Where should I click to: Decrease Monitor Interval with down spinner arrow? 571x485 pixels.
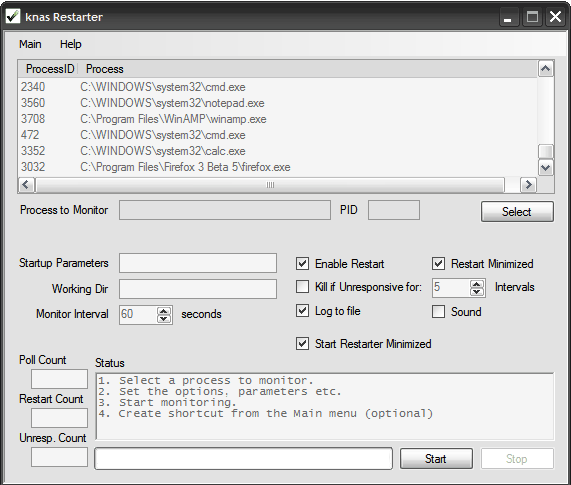point(164,319)
